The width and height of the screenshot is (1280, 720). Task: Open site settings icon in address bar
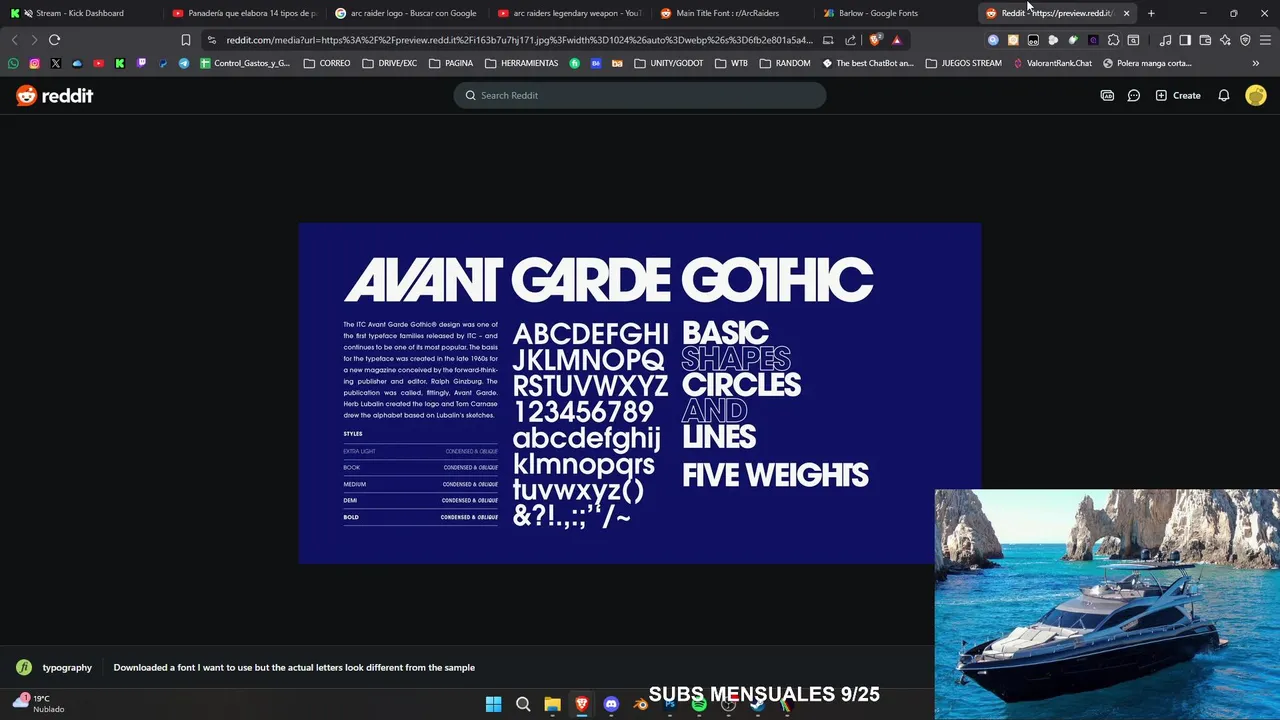coord(211,40)
